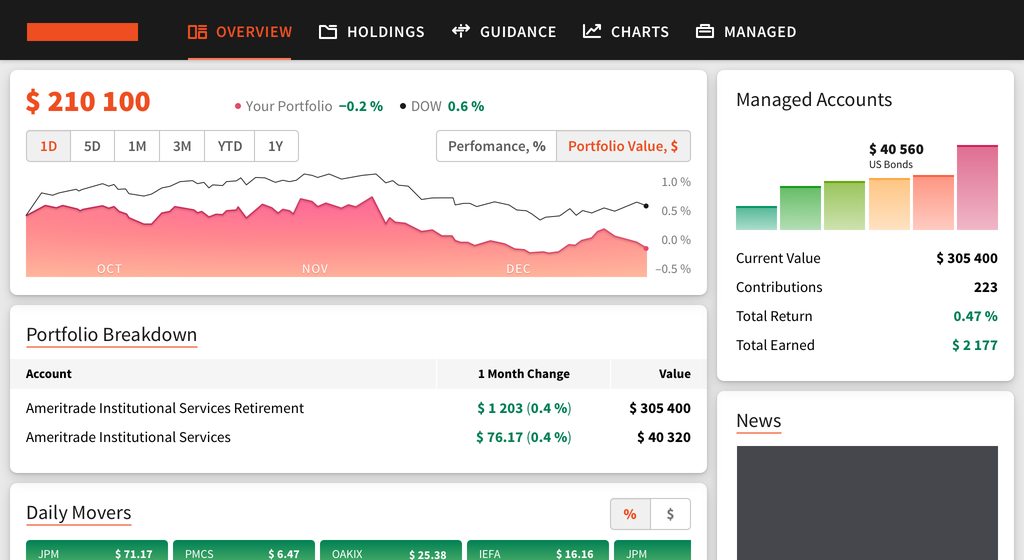Select the YTD time range

230,146
